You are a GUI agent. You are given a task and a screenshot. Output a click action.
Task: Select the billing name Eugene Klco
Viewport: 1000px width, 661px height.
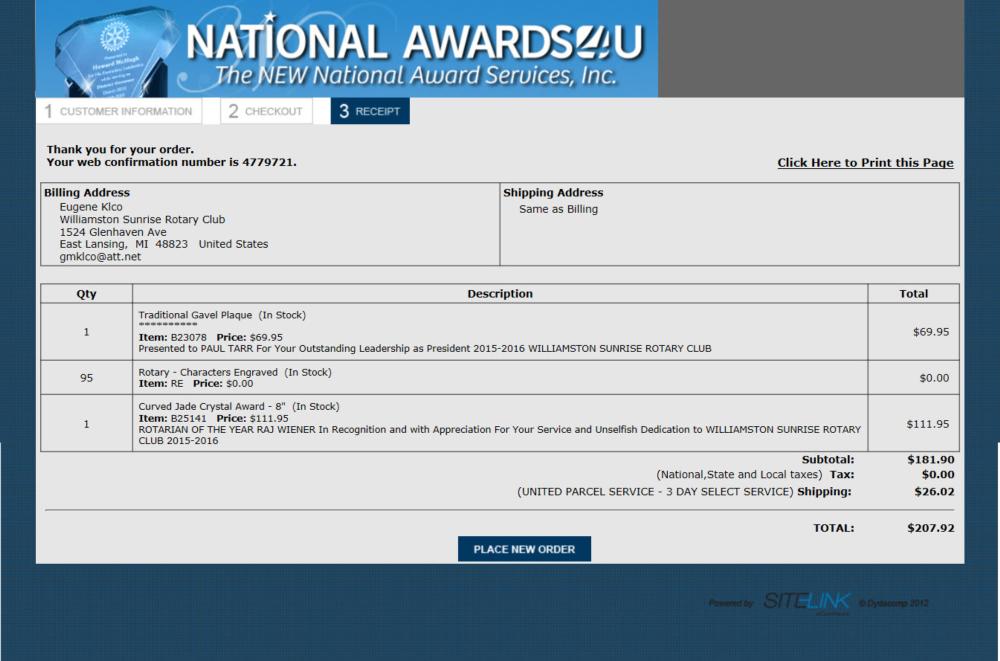pos(91,207)
